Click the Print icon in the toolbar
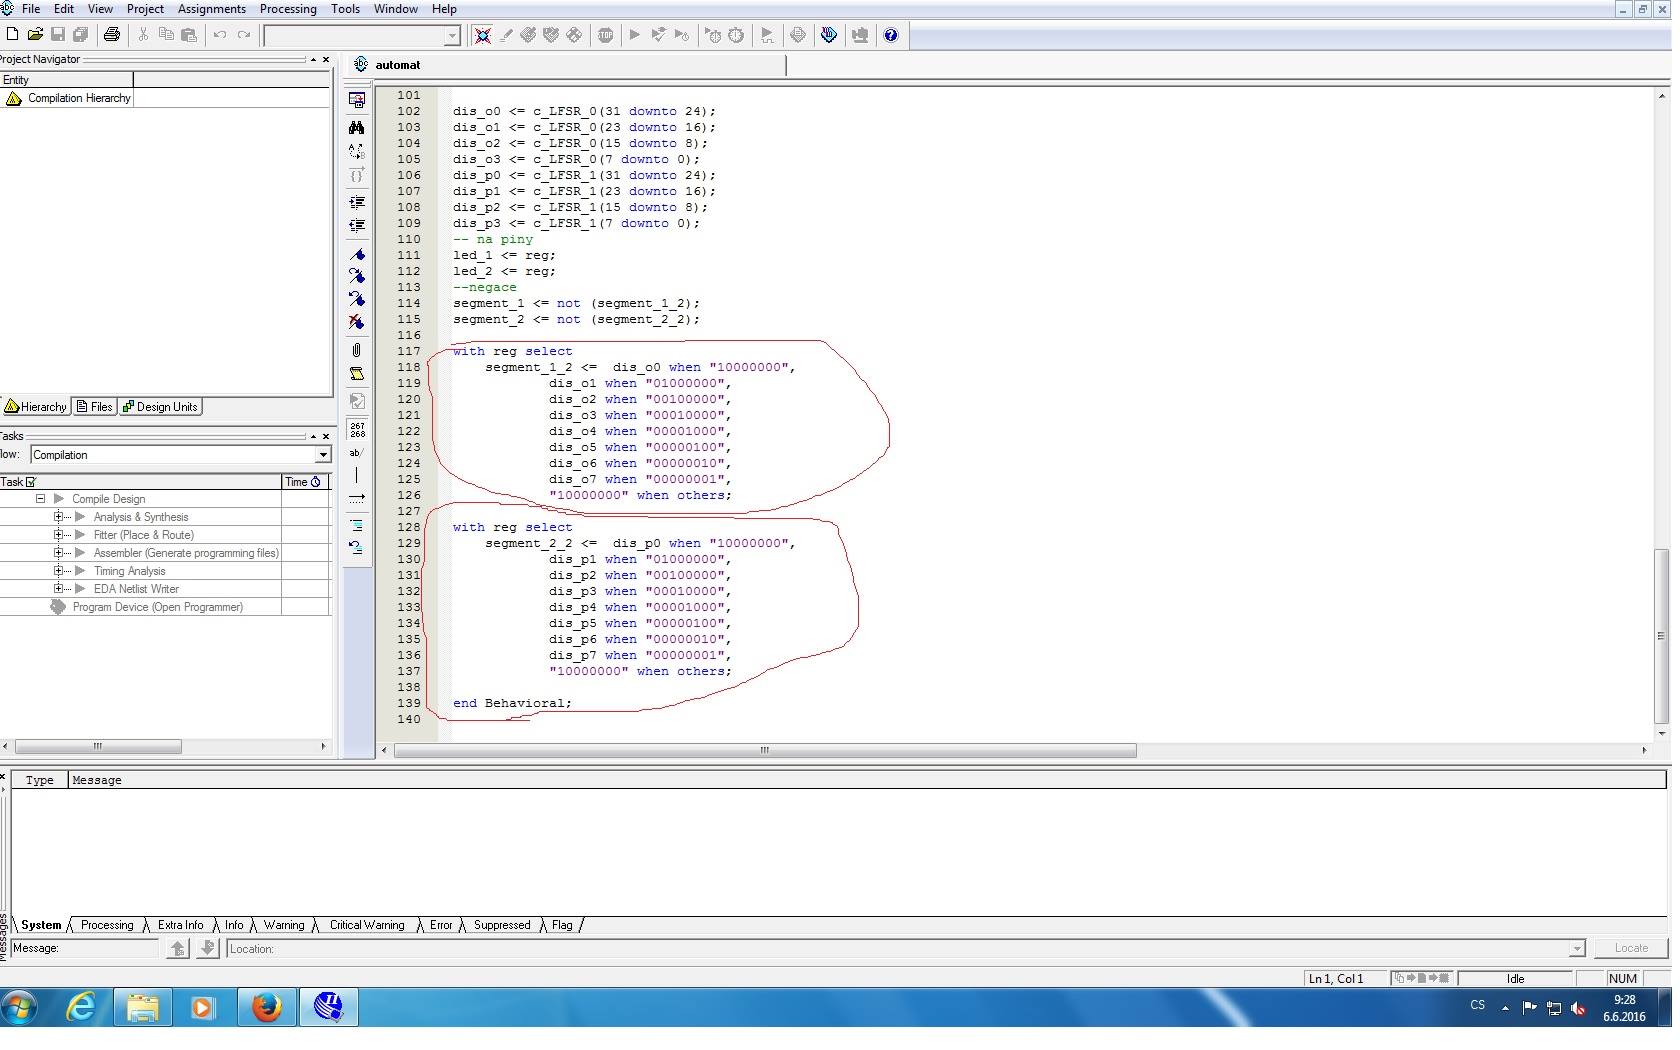1680x1050 pixels. 112,35
